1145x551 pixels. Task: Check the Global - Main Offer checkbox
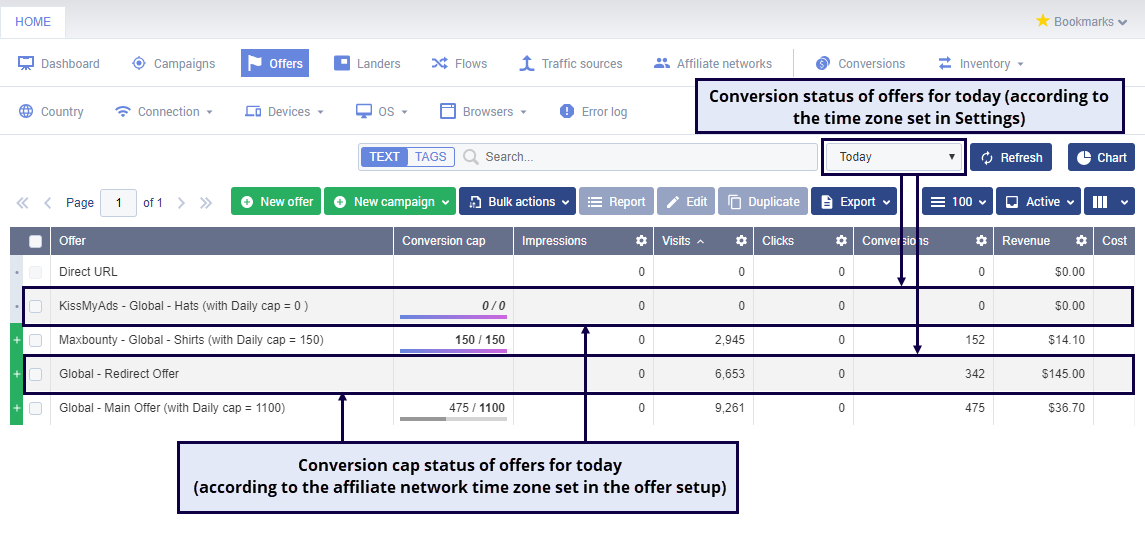35,408
